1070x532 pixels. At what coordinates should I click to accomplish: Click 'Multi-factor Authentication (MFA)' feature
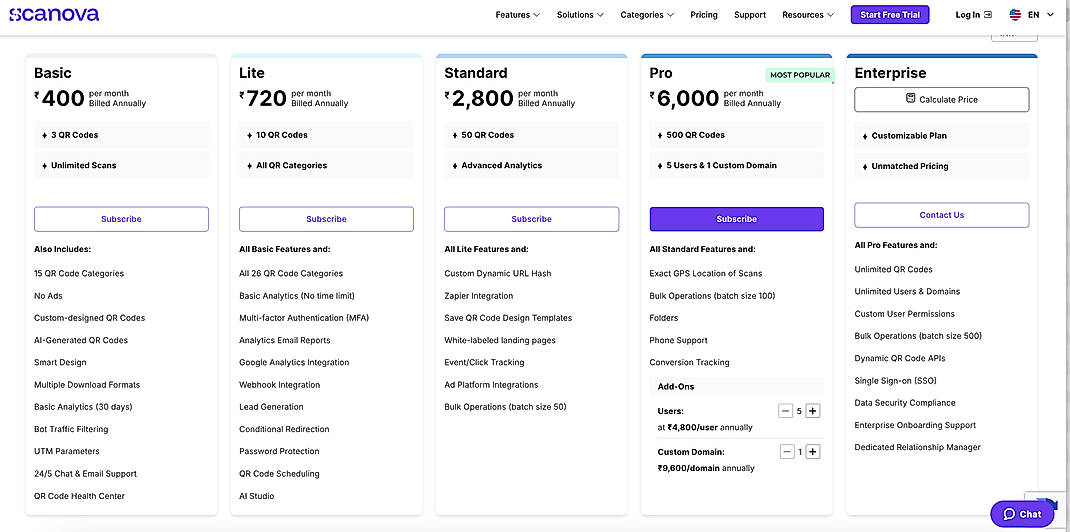[304, 318]
